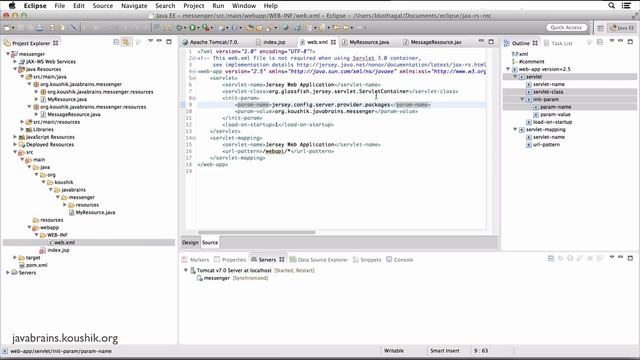This screenshot has height=360, width=640.
Task: Click editor horizontal scrollbar thumb
Action: tap(257, 232)
